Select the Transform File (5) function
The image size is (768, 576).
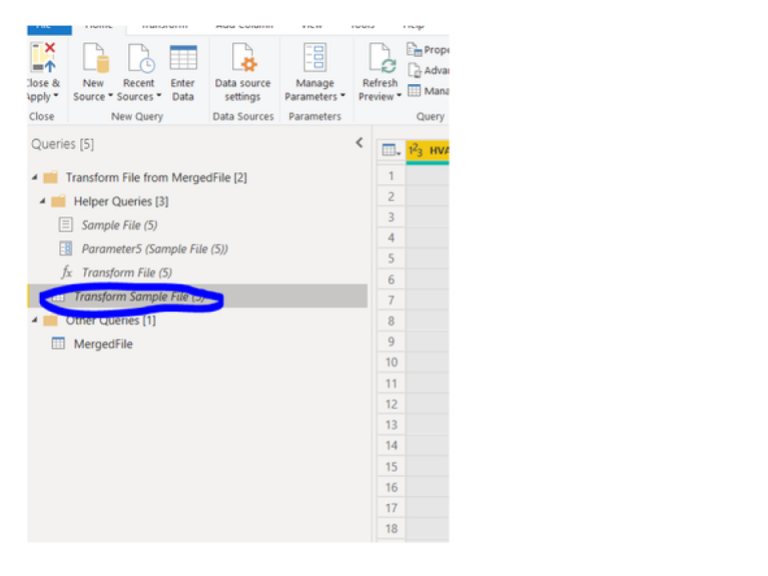pyautogui.click(x=127, y=272)
